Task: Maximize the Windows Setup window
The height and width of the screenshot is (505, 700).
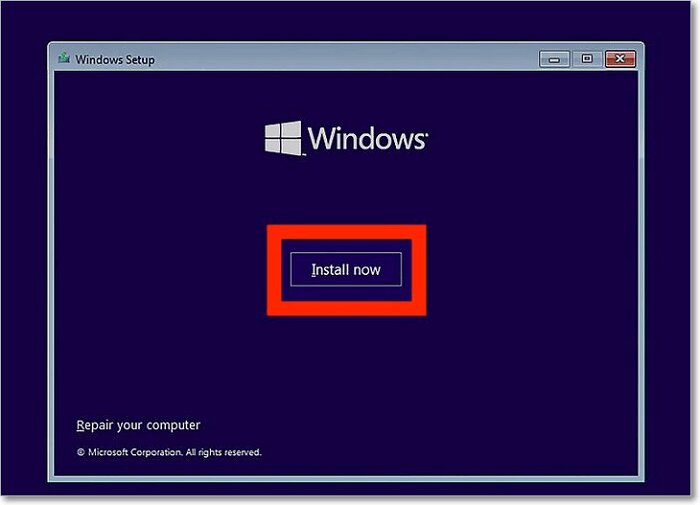Action: coord(587,58)
